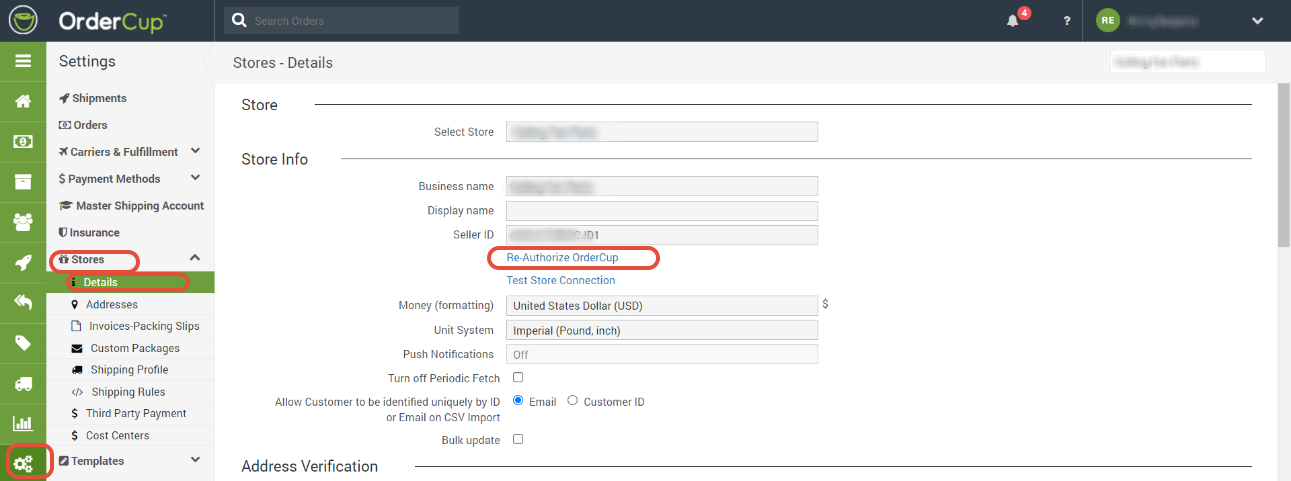Click the store selector box in header
The image size is (1291, 481).
click(x=1188, y=62)
